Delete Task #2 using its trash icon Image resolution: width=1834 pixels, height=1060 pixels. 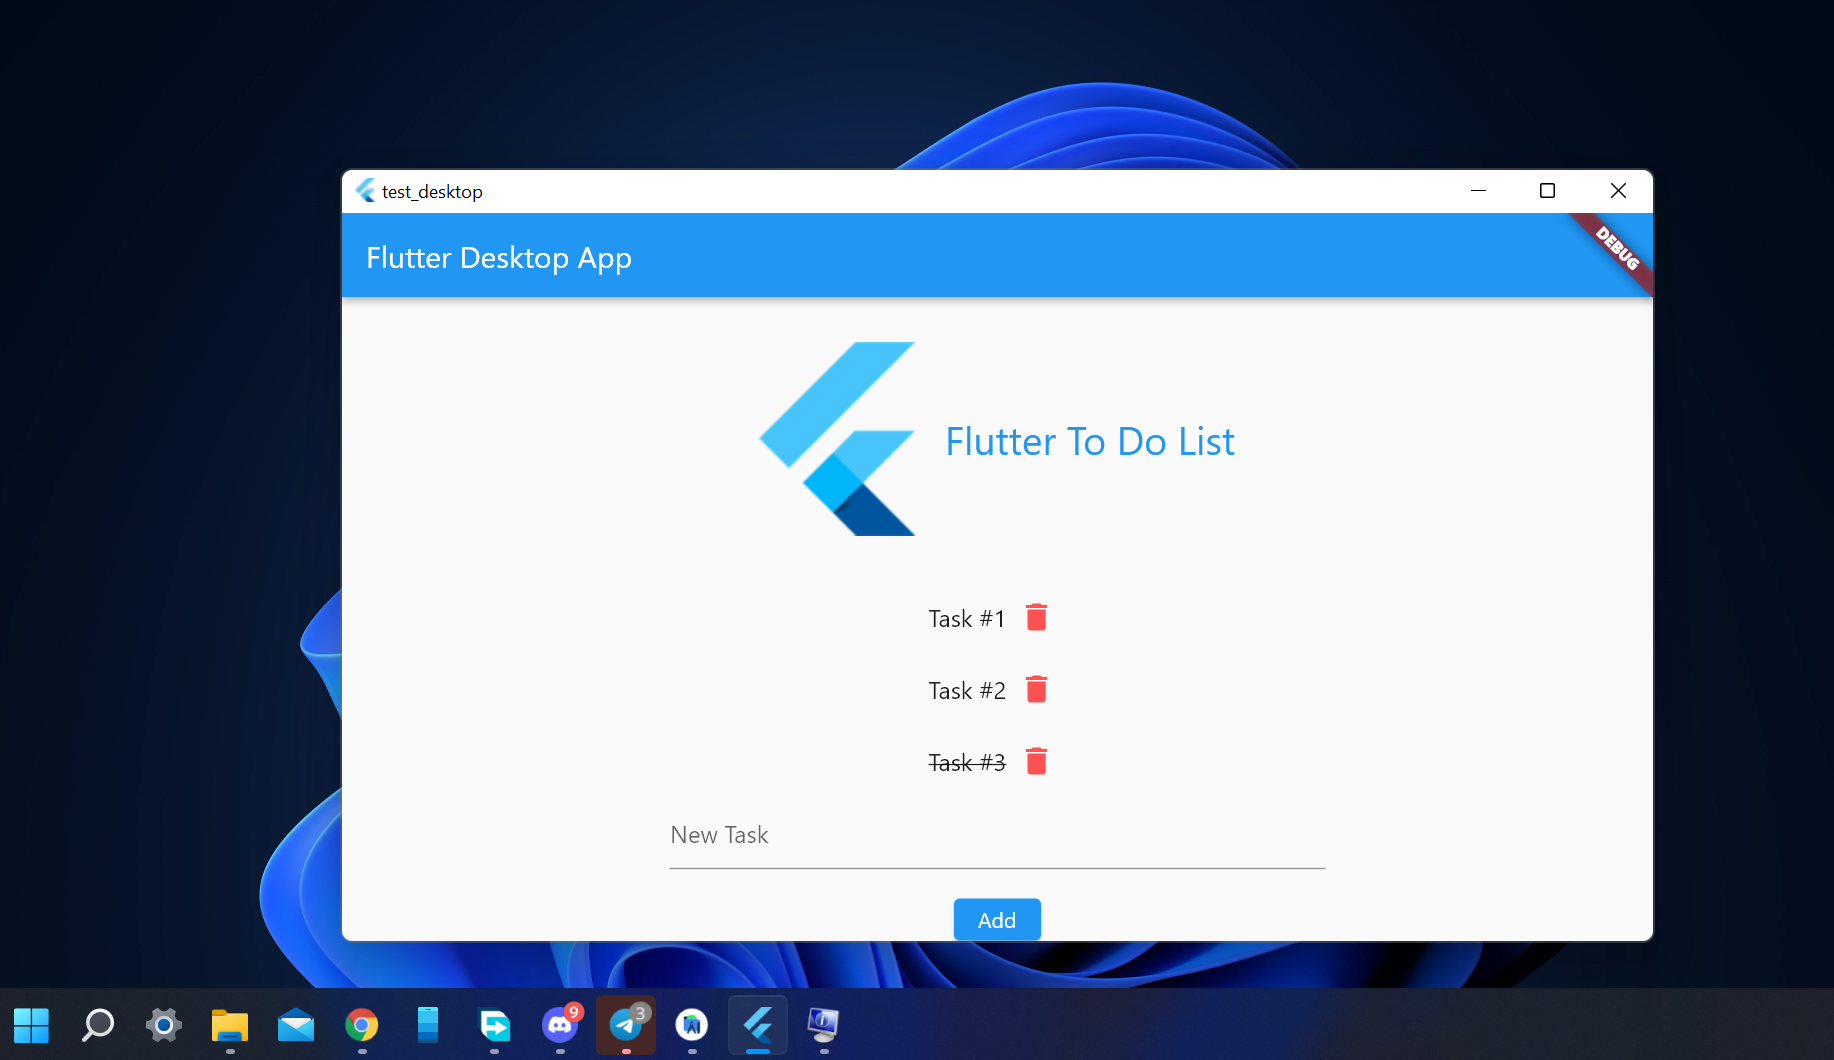click(1036, 689)
